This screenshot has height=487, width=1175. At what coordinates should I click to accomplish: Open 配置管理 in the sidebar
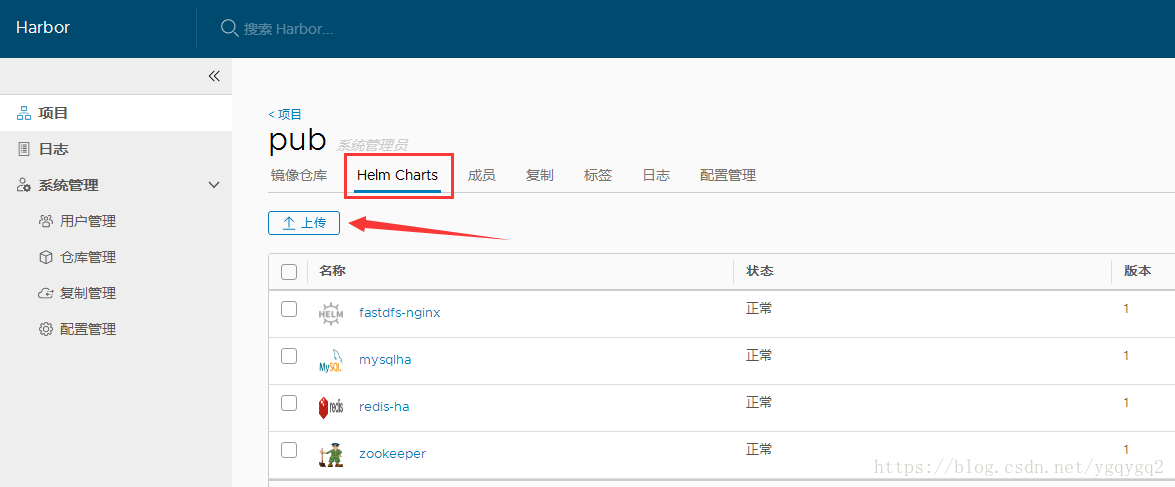[x=88, y=329]
